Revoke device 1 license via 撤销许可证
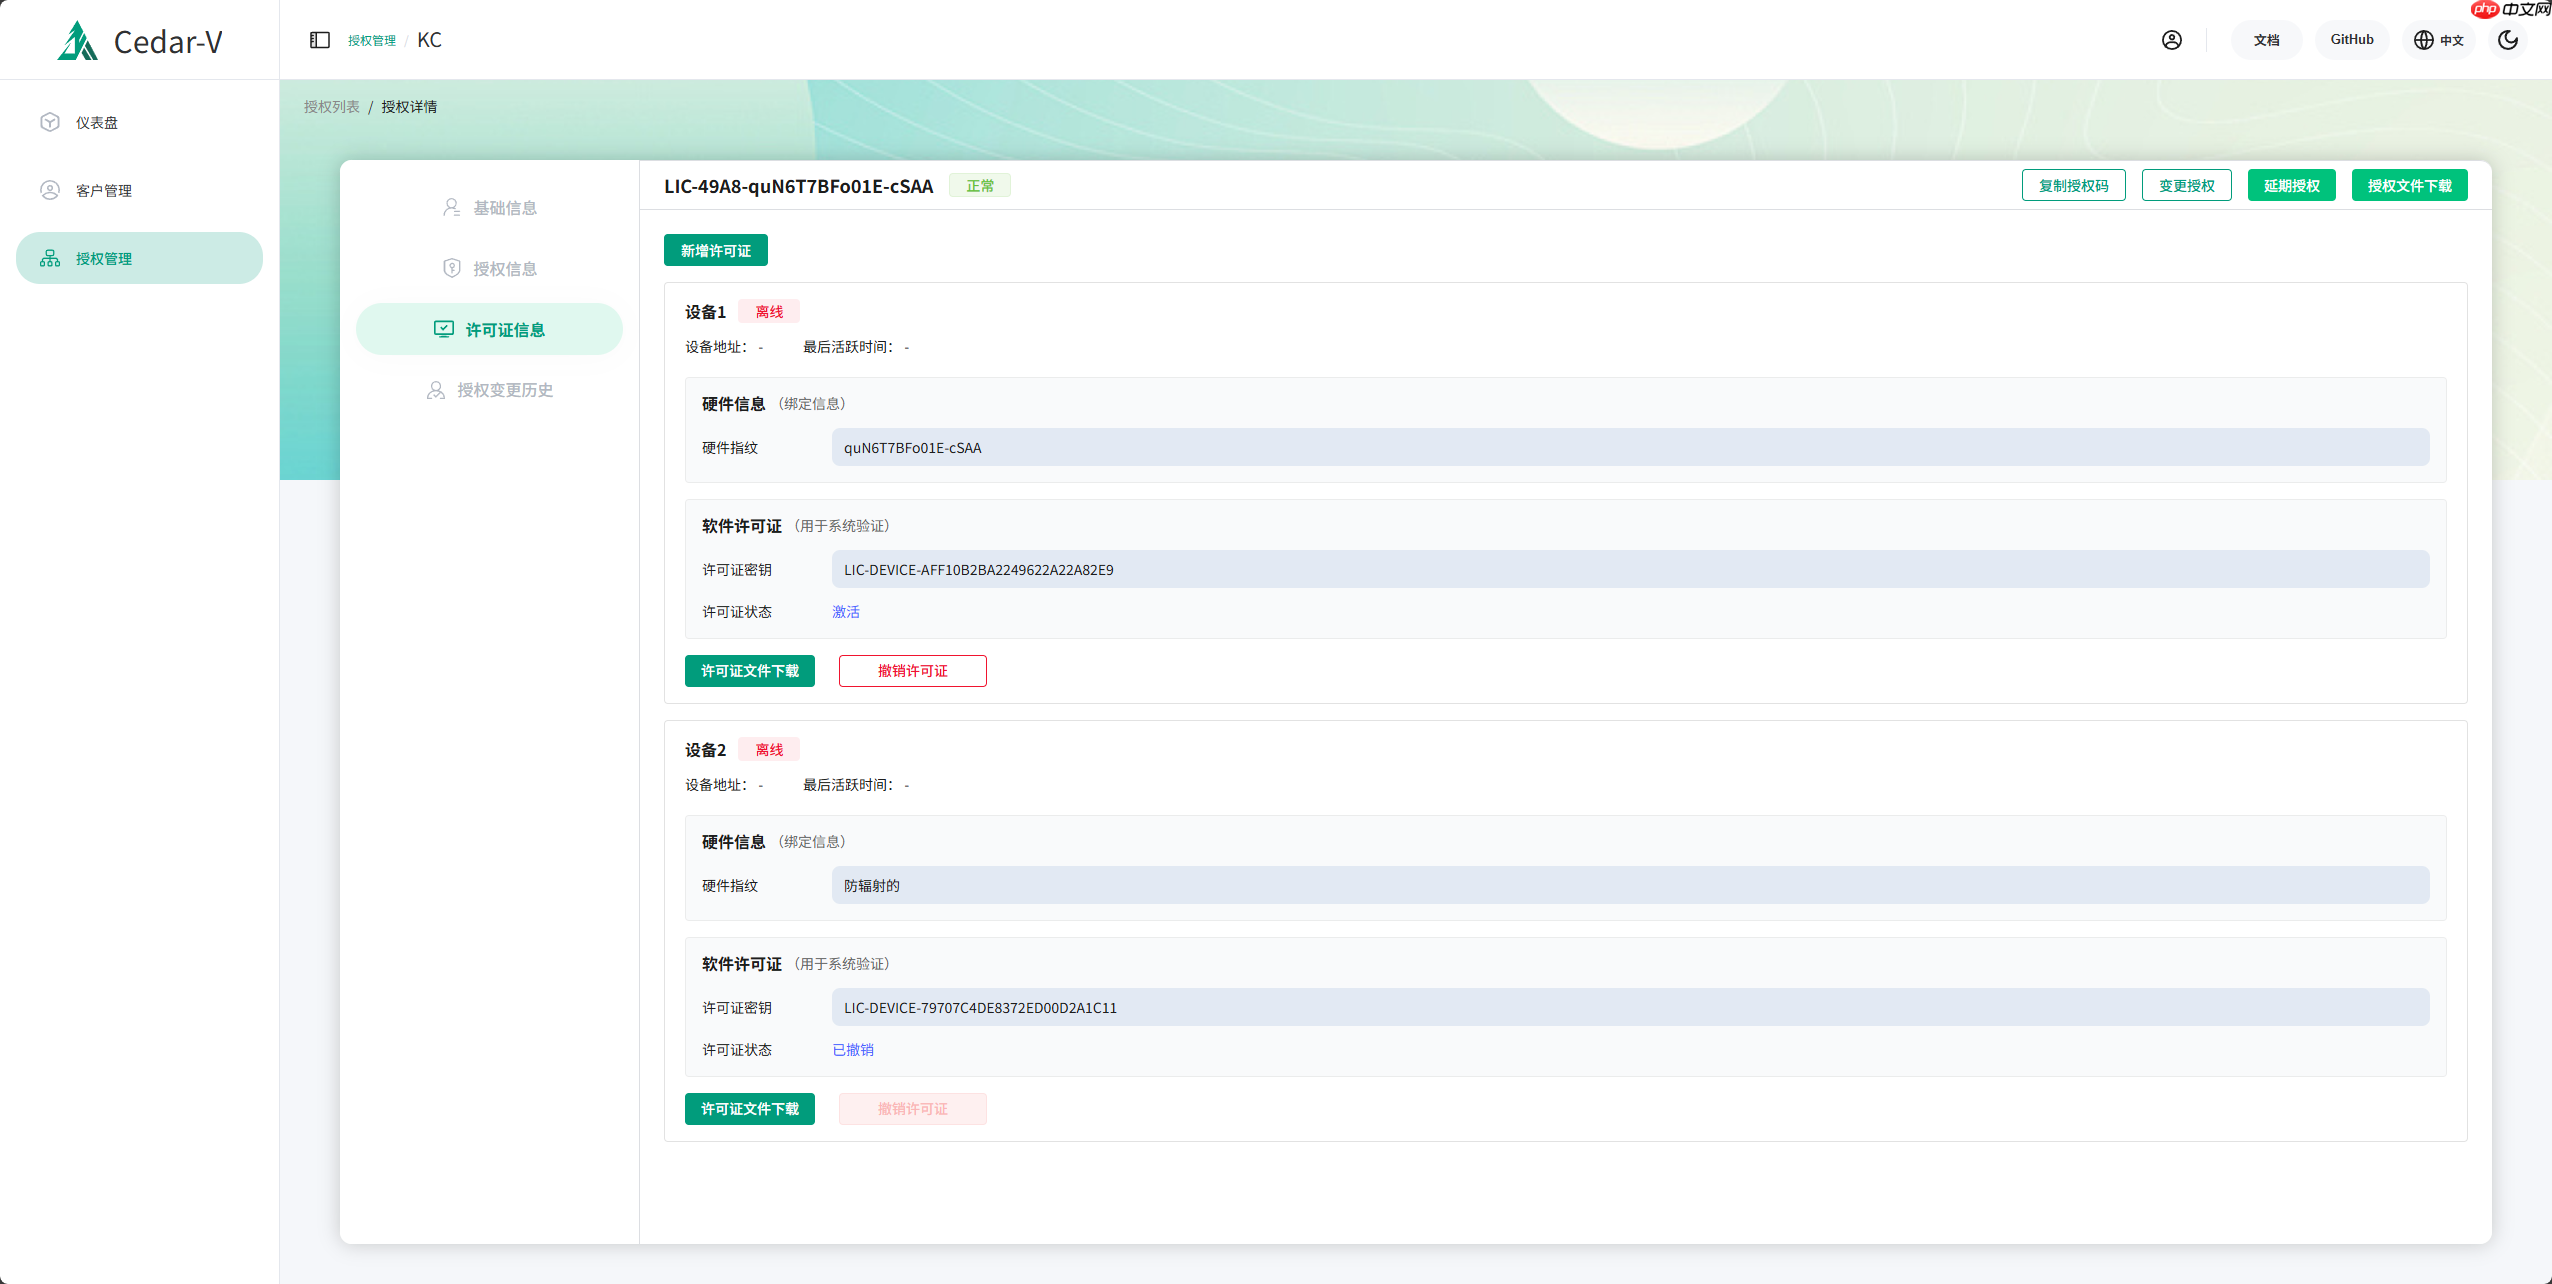Viewport: 2552px width, 1284px height. pos(911,671)
